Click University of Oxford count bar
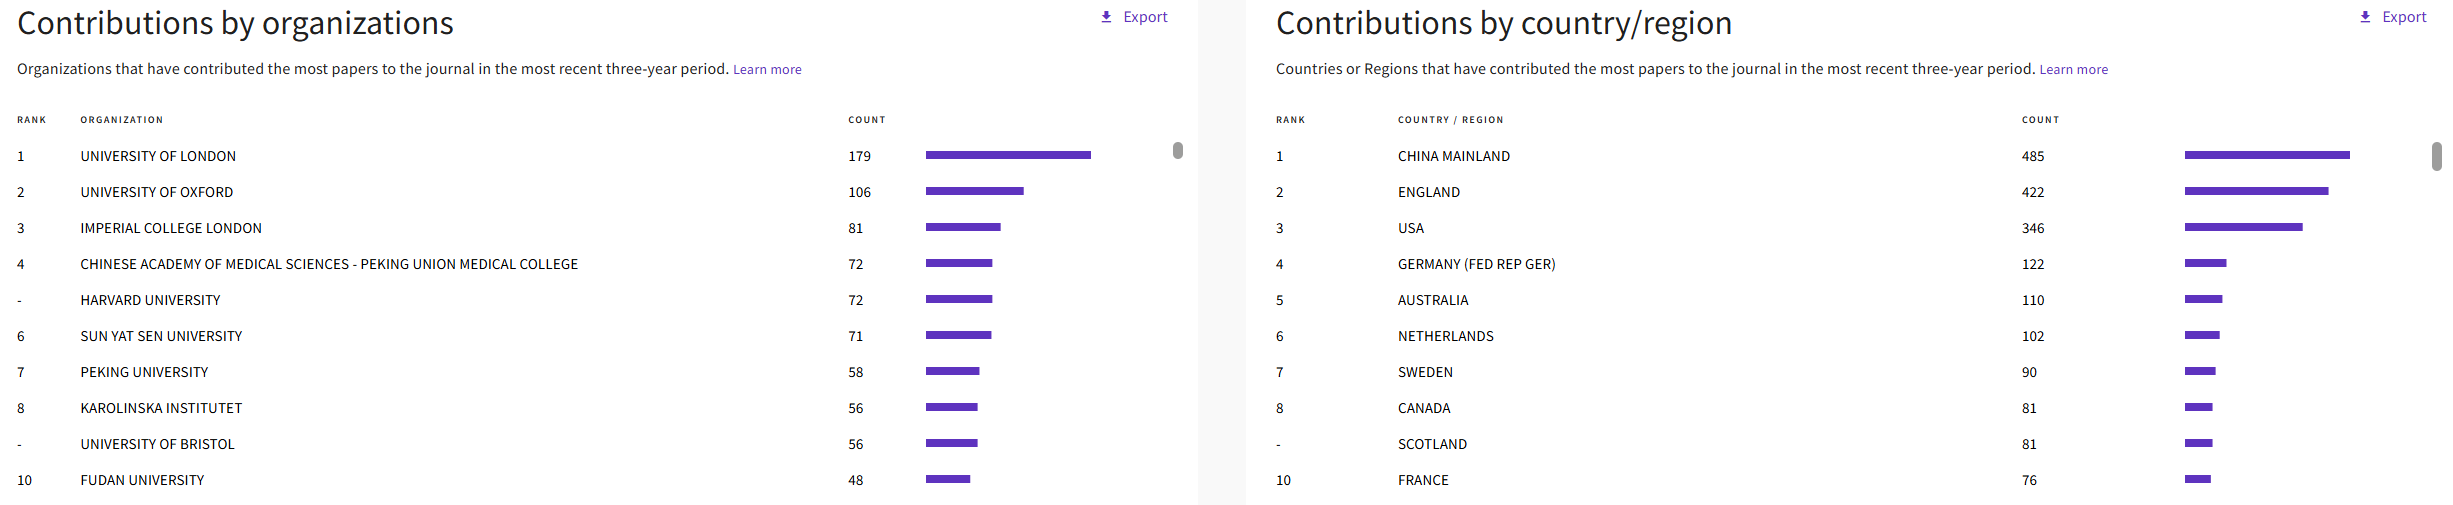 [x=974, y=191]
